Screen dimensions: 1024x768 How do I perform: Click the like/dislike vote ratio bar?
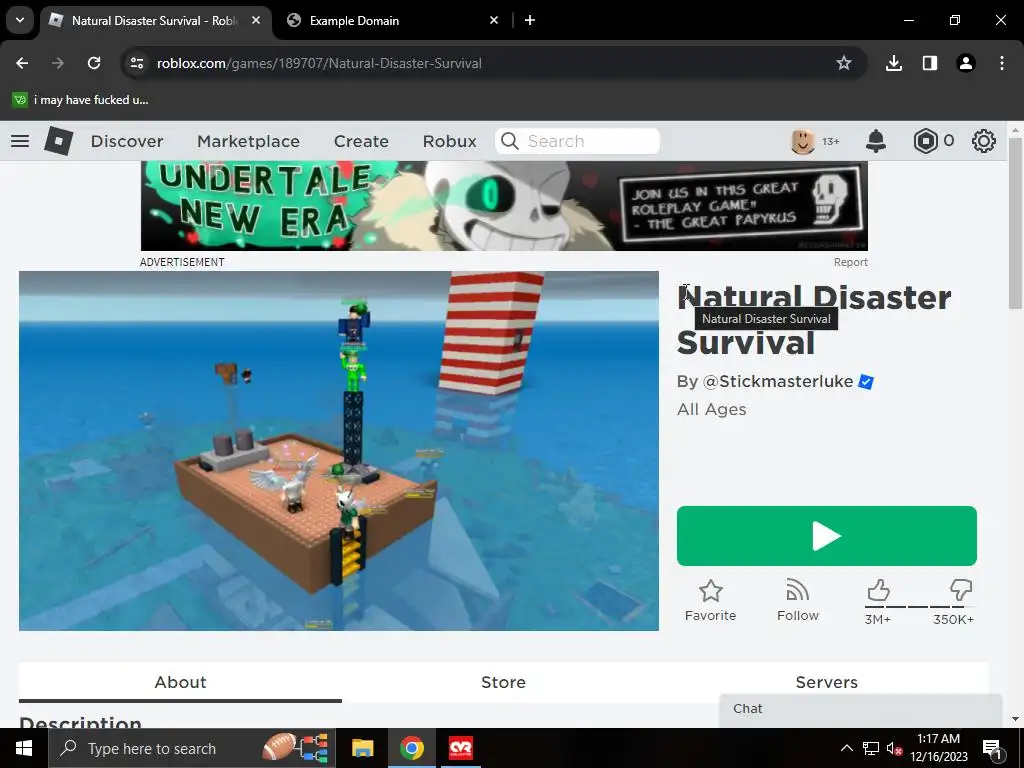coord(920,607)
